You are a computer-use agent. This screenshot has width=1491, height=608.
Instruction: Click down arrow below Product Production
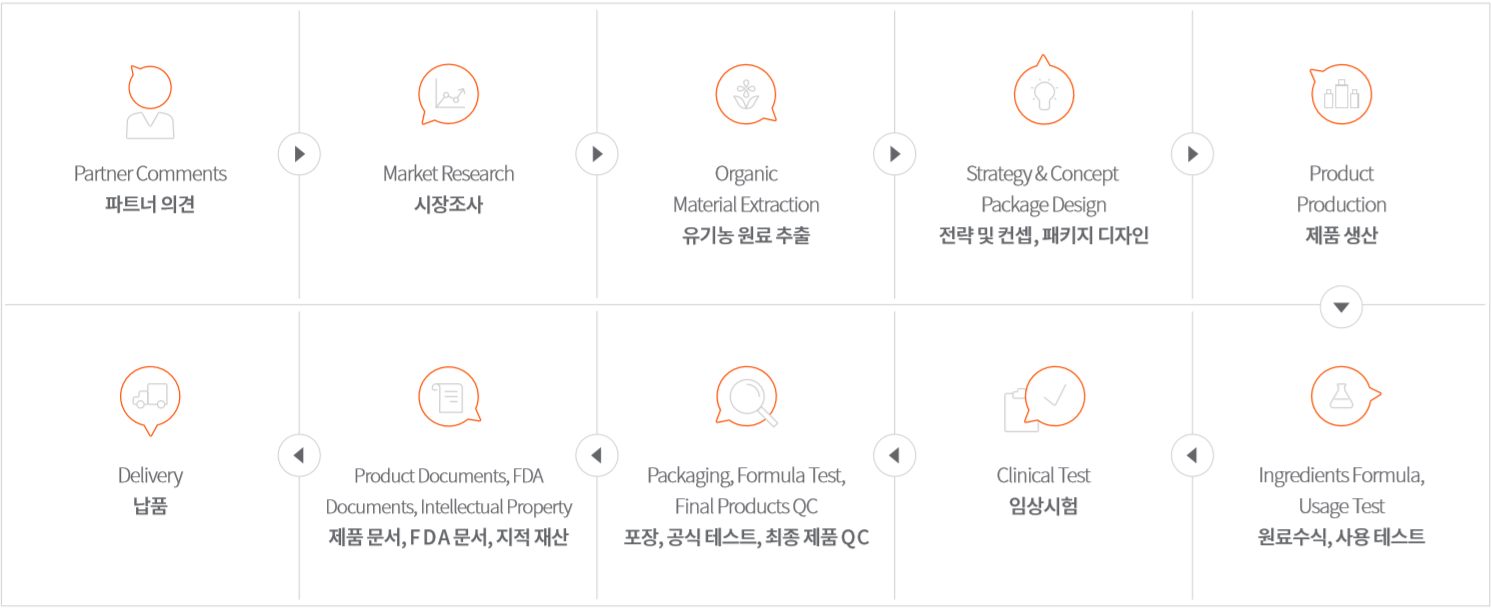(x=1341, y=307)
